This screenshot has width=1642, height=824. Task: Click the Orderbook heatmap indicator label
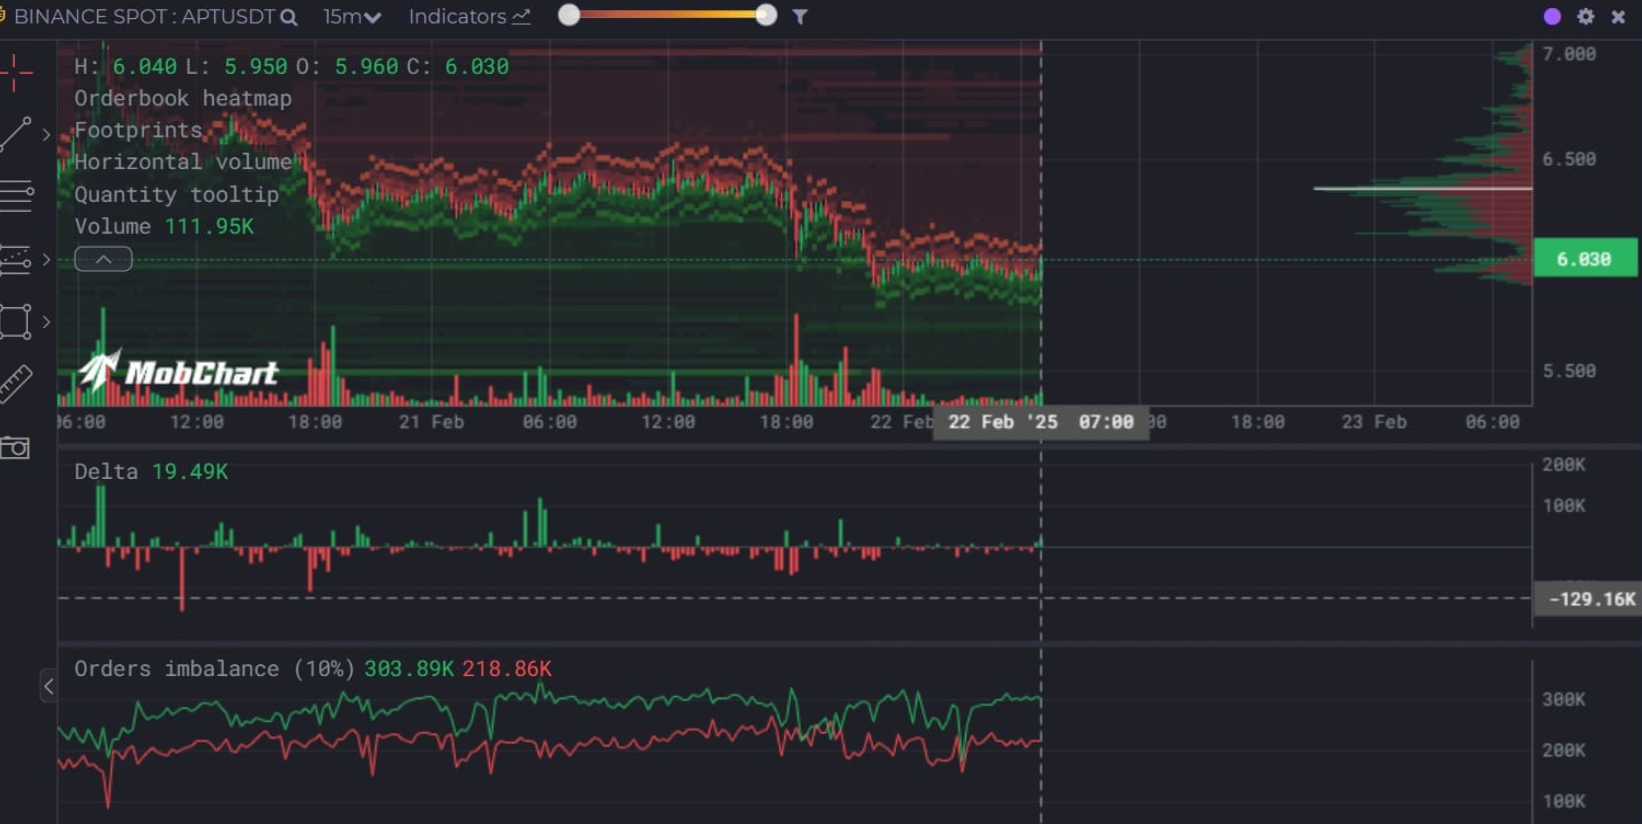(183, 98)
